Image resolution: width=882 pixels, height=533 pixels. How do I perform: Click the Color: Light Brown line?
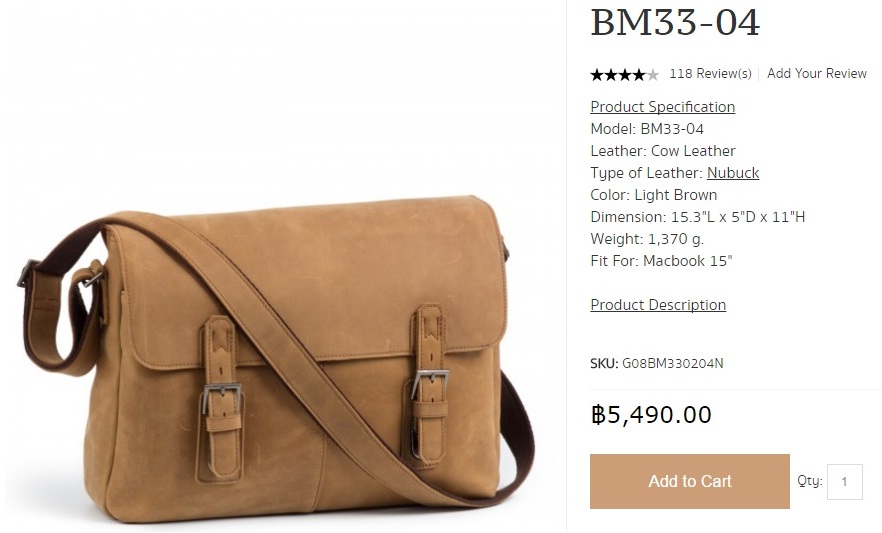click(x=654, y=195)
